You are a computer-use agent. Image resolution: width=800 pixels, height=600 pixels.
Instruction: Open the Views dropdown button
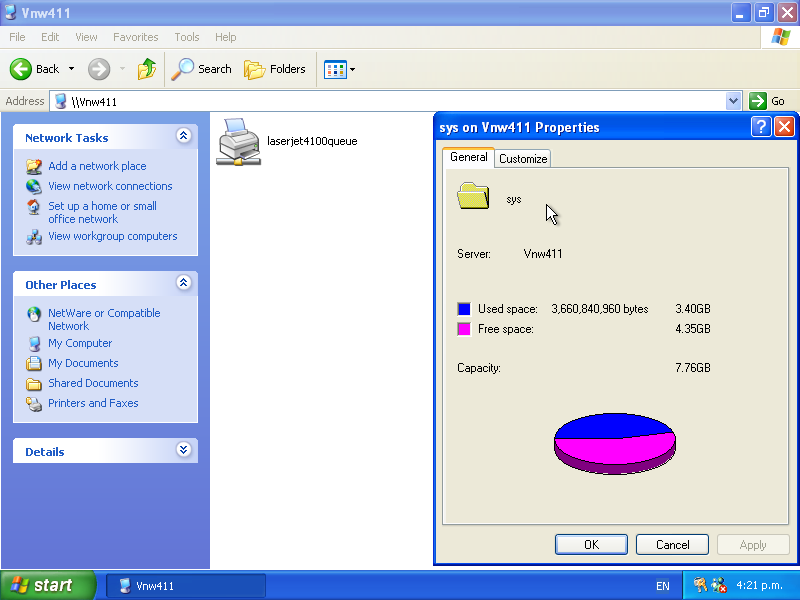pos(339,69)
